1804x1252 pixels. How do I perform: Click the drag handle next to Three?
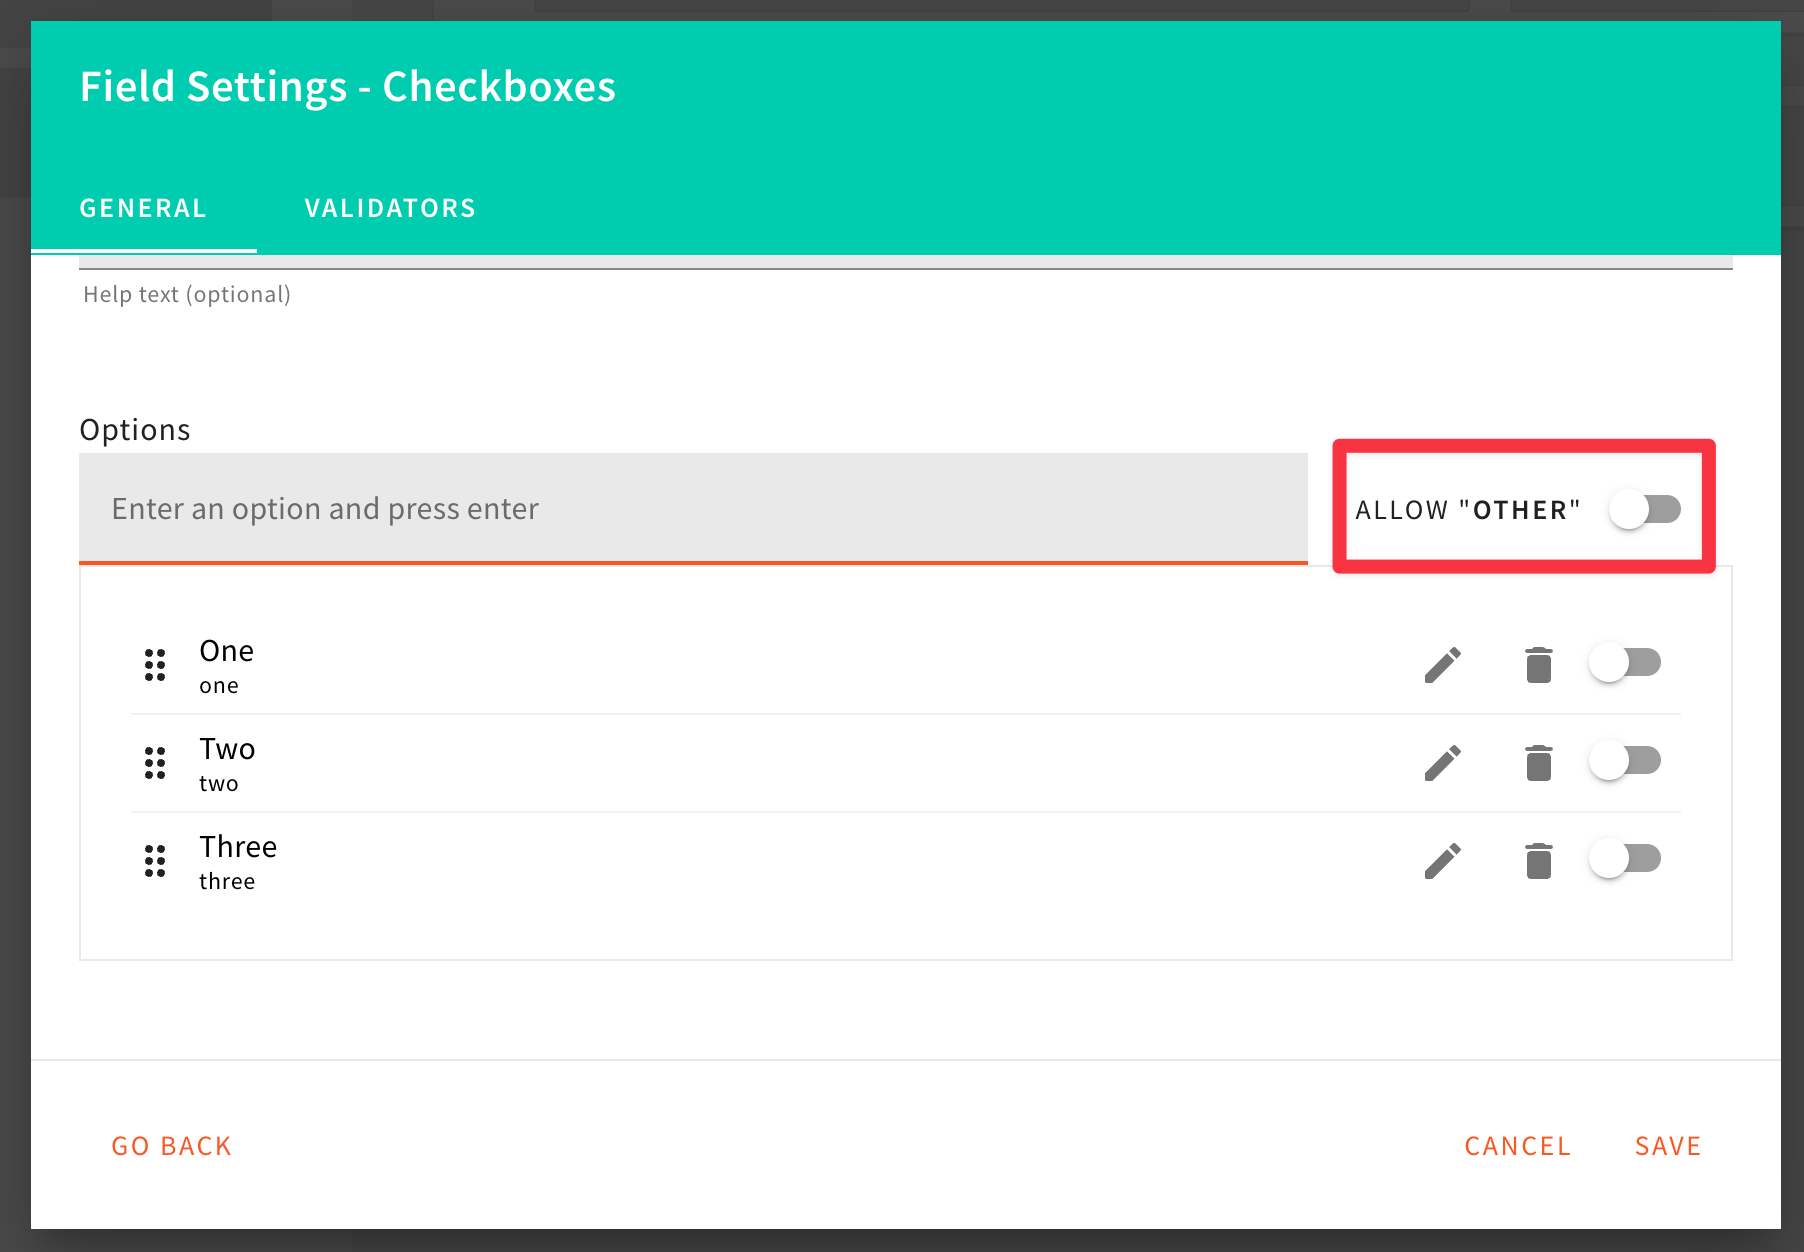click(154, 861)
